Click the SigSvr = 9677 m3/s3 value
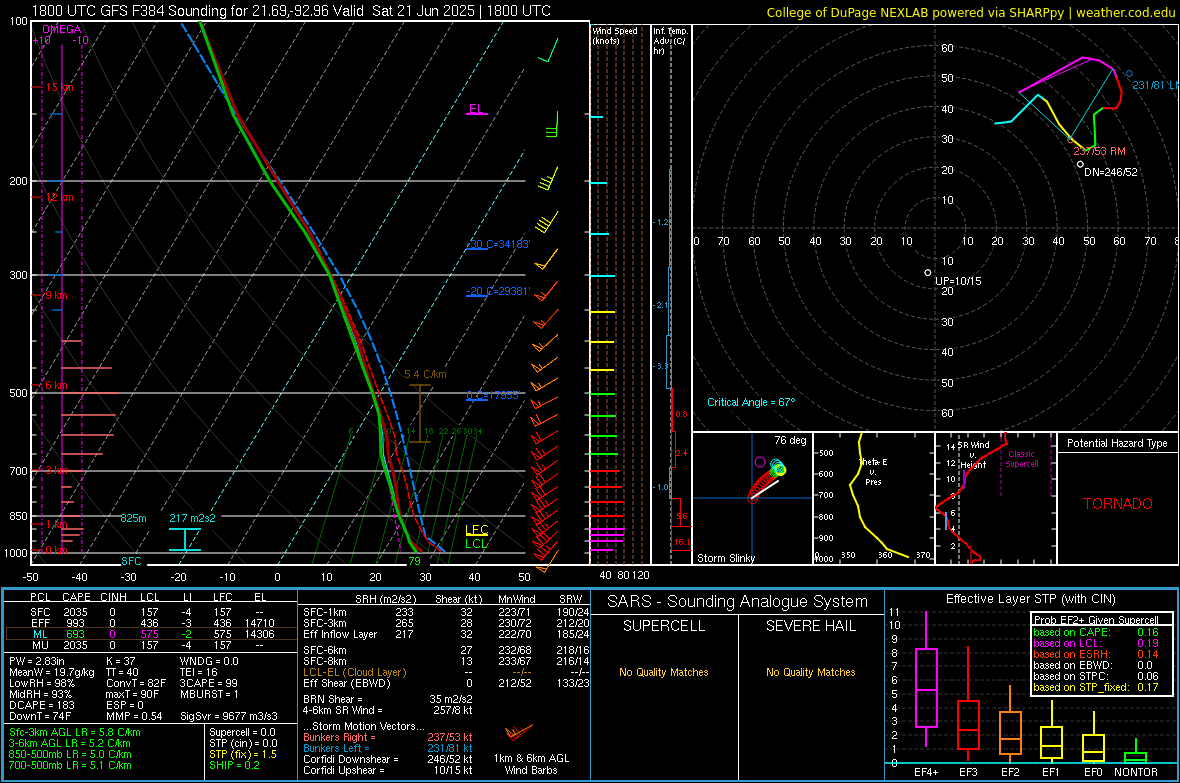Screen dimensions: 1180x783 click(229, 716)
